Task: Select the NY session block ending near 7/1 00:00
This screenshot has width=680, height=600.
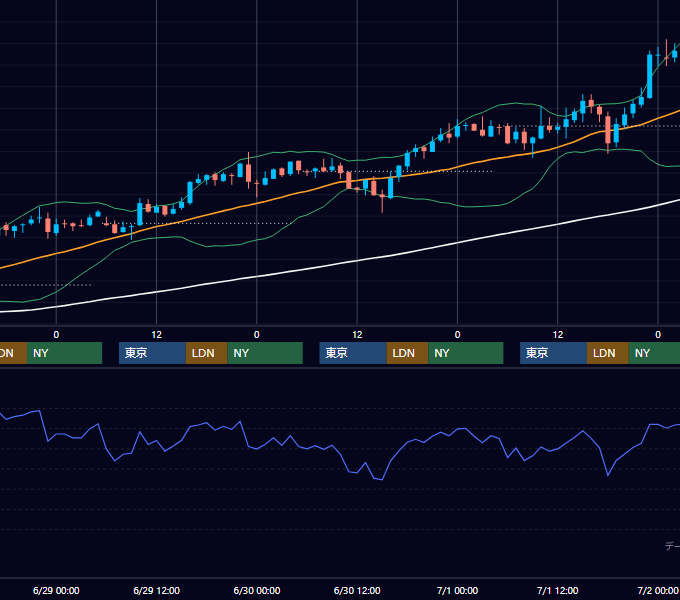Action: 465,353
